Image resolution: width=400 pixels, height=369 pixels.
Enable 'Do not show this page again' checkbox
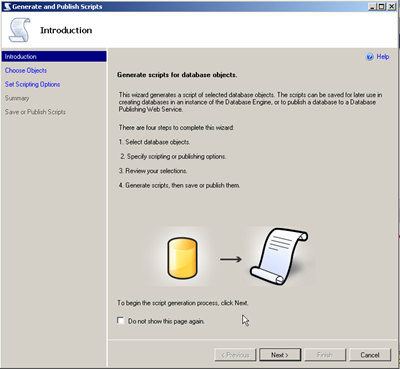coord(120,320)
